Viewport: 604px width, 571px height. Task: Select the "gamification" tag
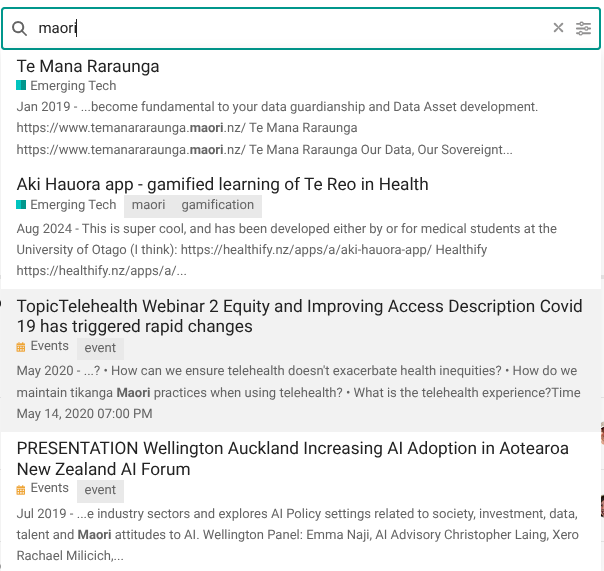tap(218, 205)
